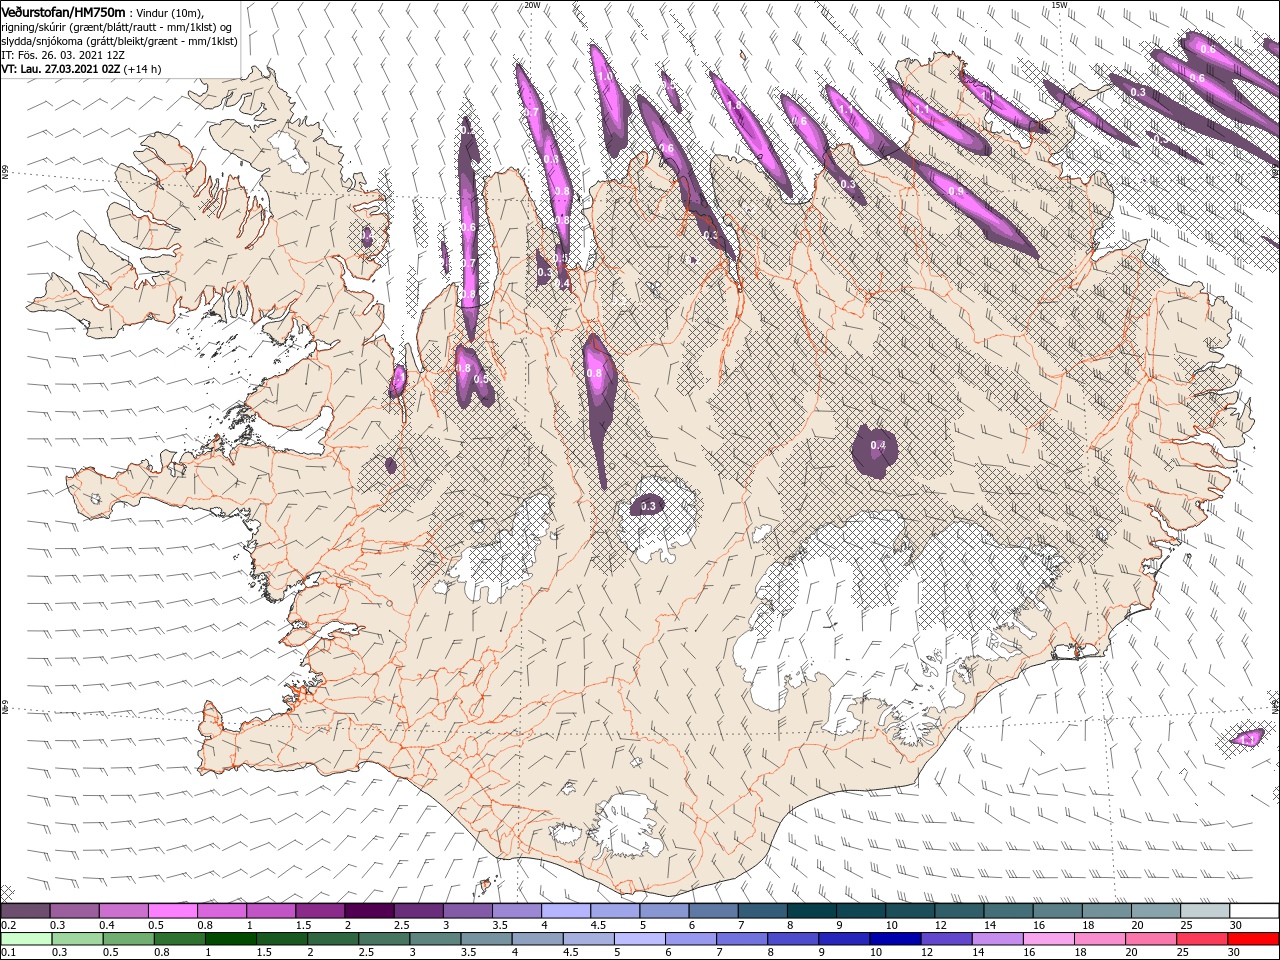Select the 0.2 dark mauve swatch in the upper scale
Image resolution: width=1280 pixels, height=960 pixels.
click(26, 911)
